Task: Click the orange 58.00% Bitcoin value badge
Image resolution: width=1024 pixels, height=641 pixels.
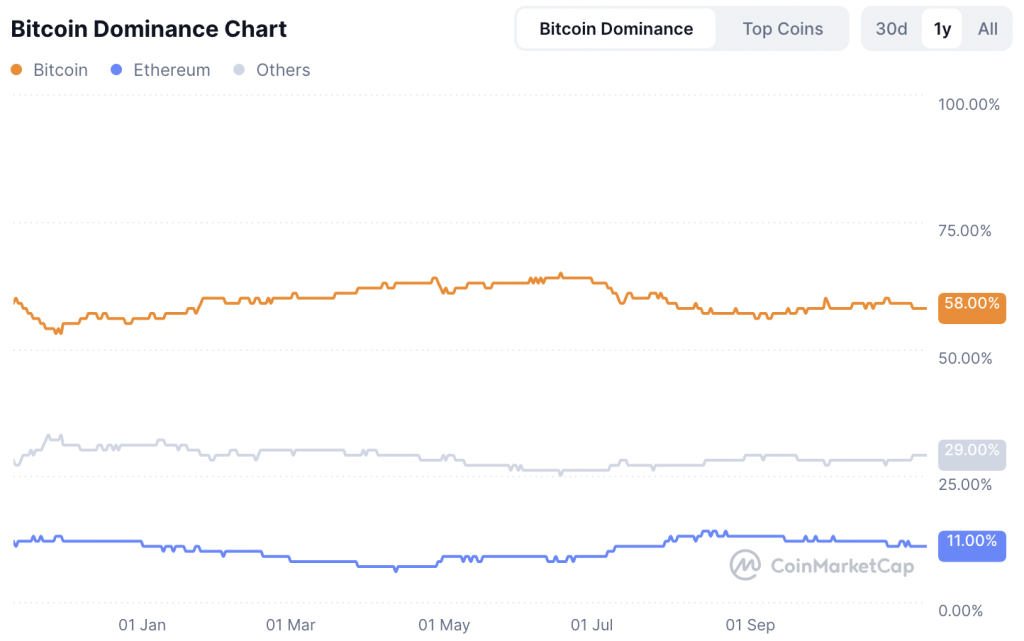Action: (x=972, y=304)
